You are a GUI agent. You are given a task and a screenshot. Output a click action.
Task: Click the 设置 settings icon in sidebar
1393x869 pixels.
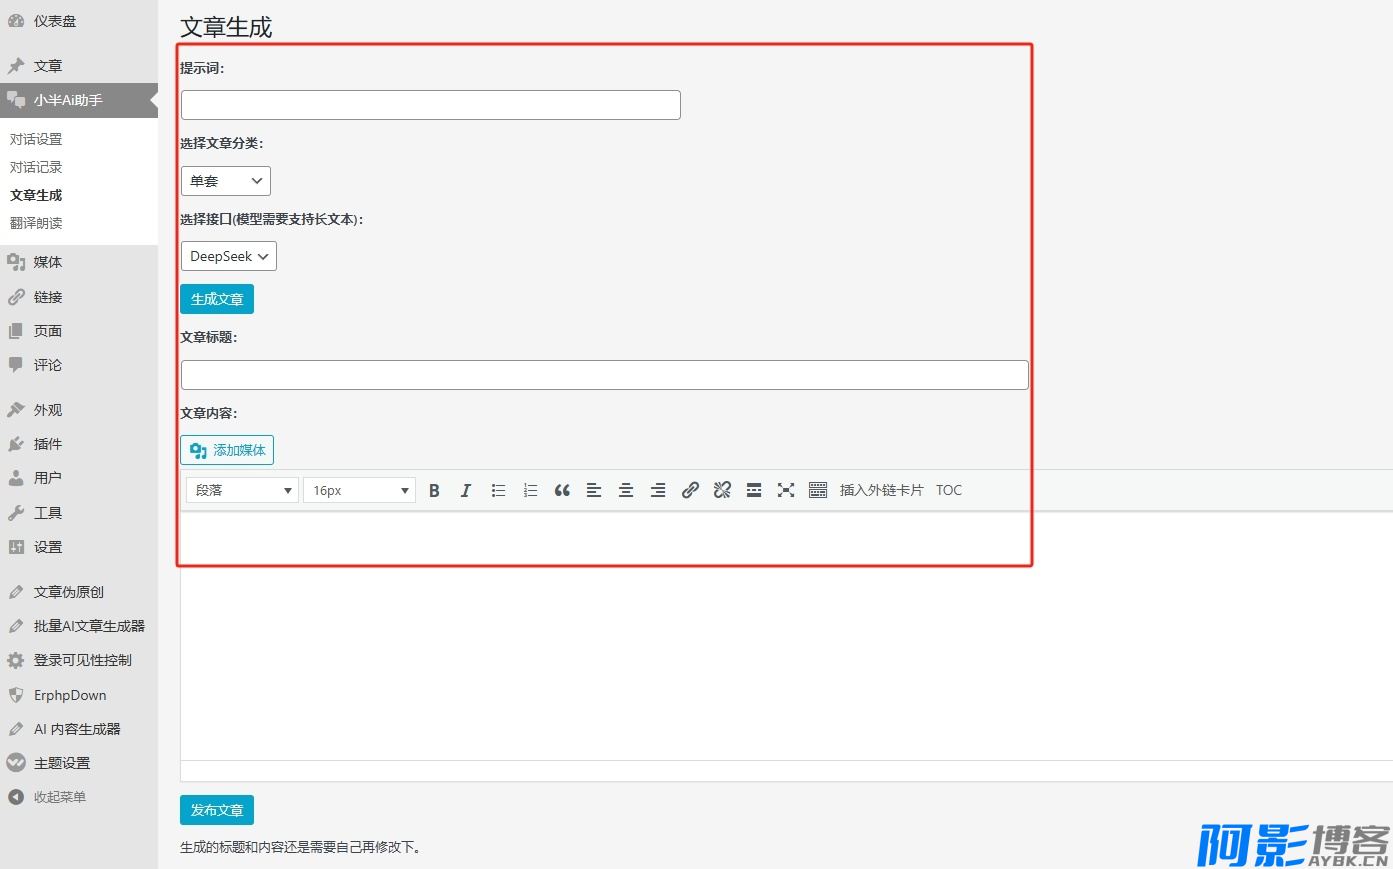point(16,547)
